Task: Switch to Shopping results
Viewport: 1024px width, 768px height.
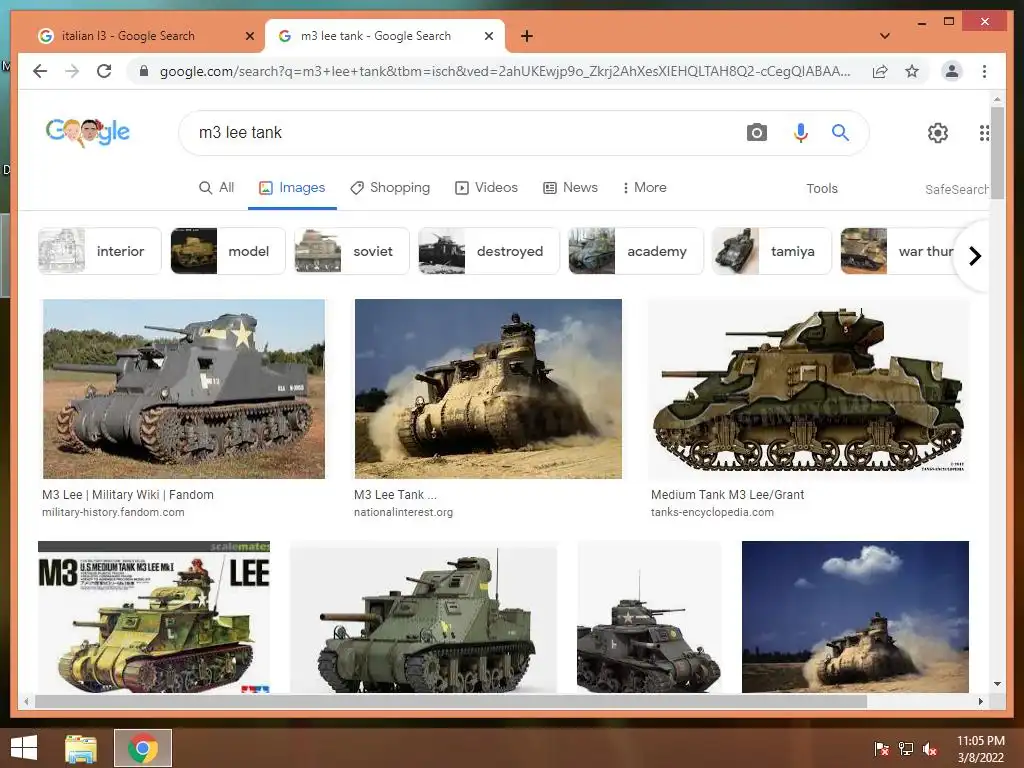Action: [x=390, y=188]
